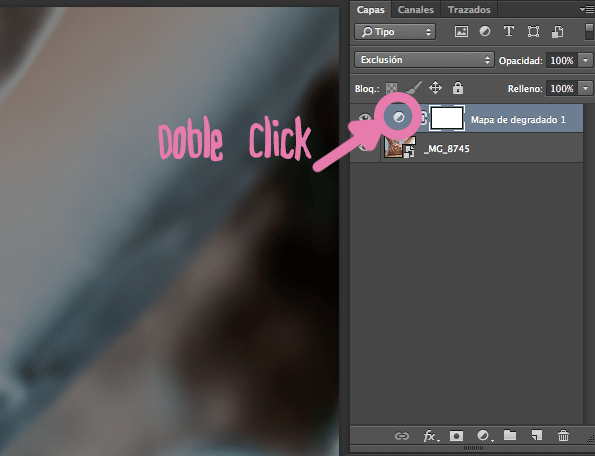Toggle lock all padlock icon
This screenshot has width=595, height=456.
click(x=458, y=88)
